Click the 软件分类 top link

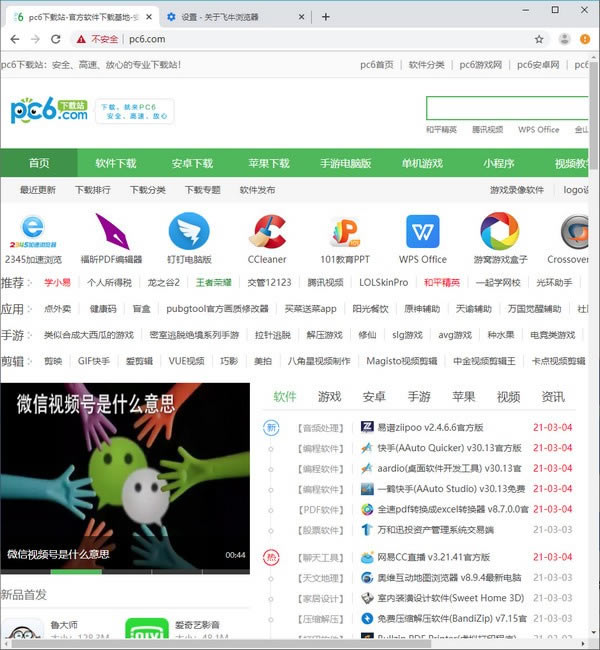[426, 65]
